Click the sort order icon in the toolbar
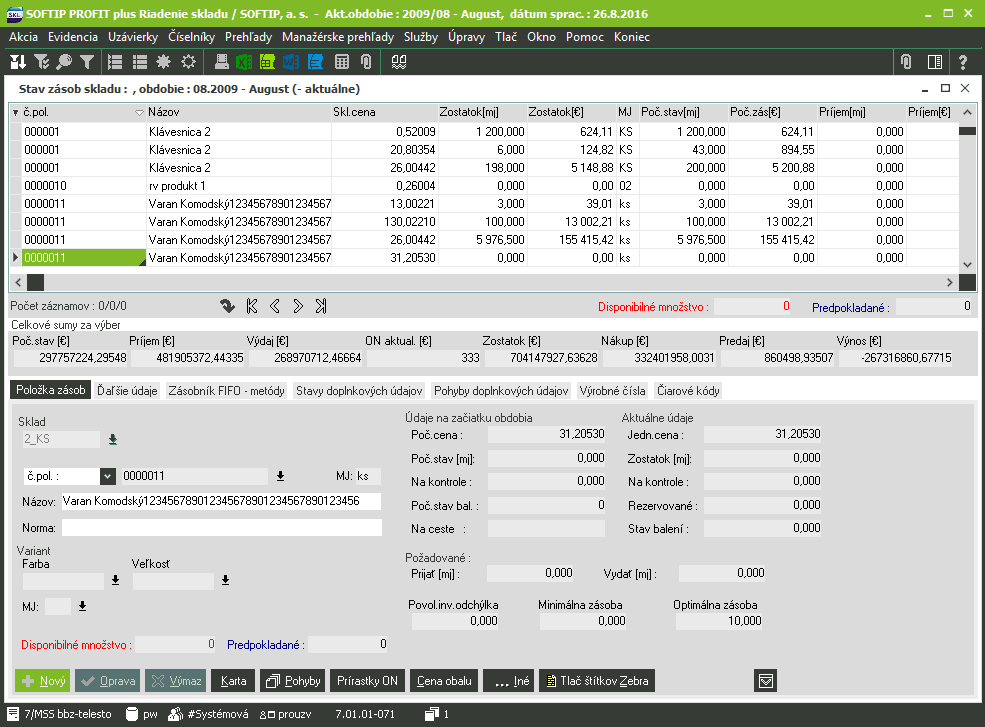Viewport: 985px width, 727px height. pos(18,62)
